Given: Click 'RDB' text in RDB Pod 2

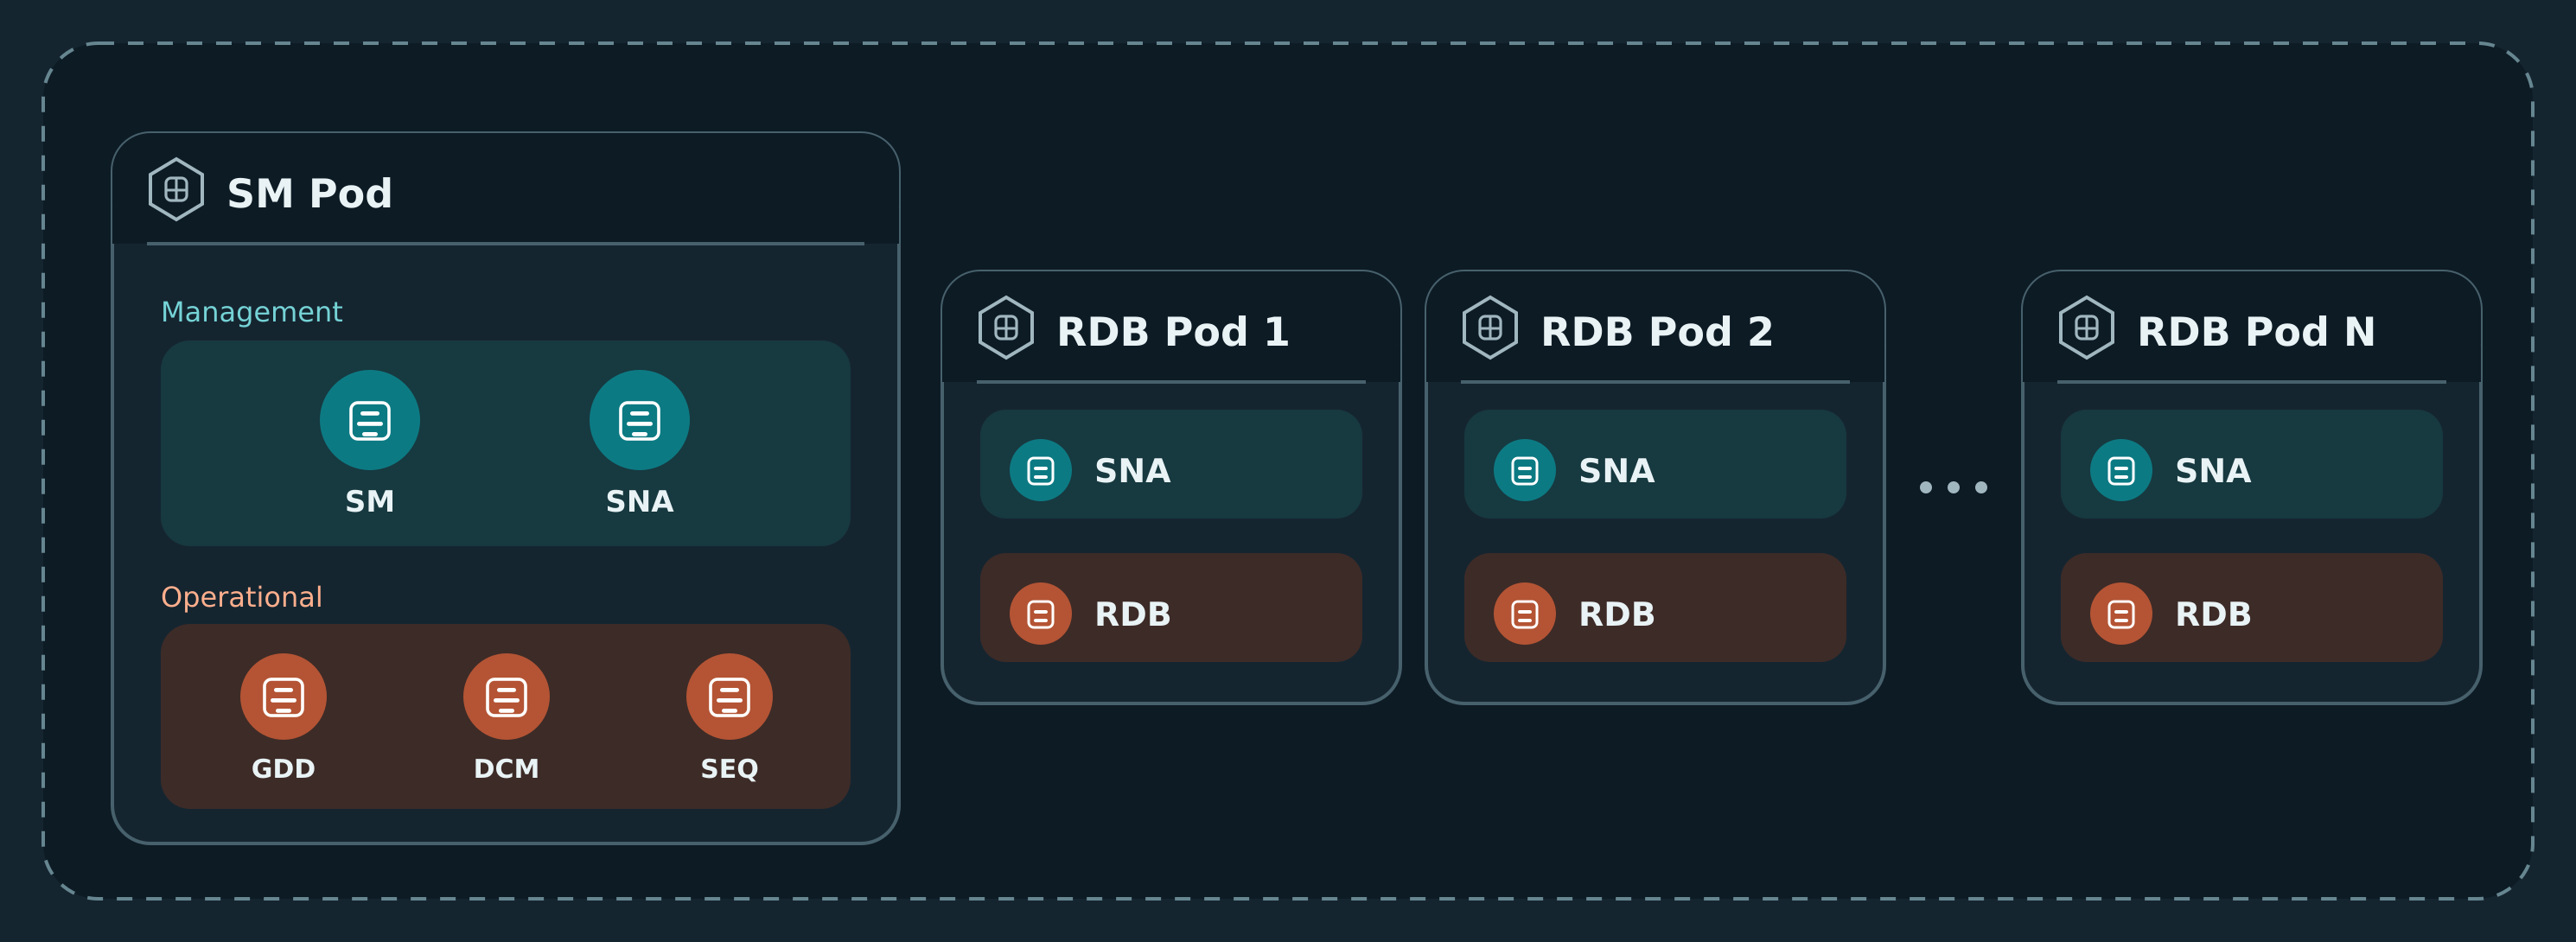Looking at the screenshot, I should (1617, 615).
